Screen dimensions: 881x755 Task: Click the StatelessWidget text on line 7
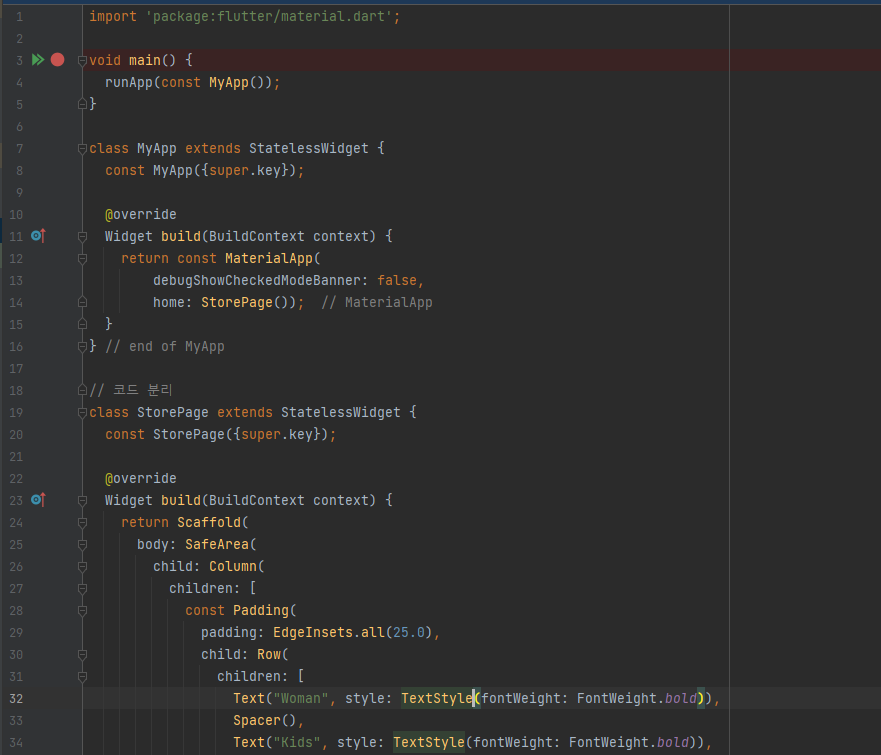(308, 148)
